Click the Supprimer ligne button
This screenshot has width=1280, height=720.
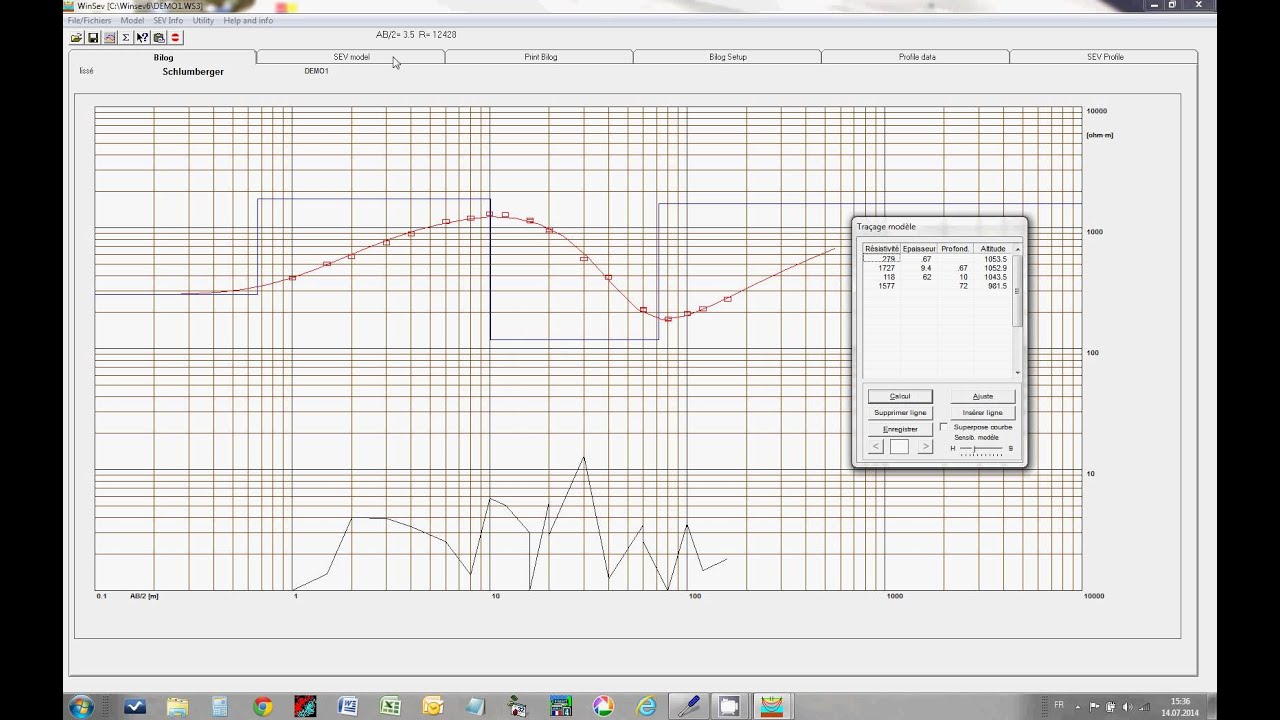pyautogui.click(x=900, y=412)
